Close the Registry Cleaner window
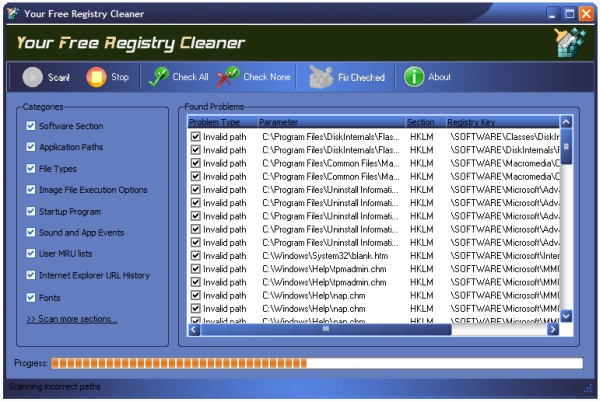600x402 pixels. pyautogui.click(x=587, y=14)
